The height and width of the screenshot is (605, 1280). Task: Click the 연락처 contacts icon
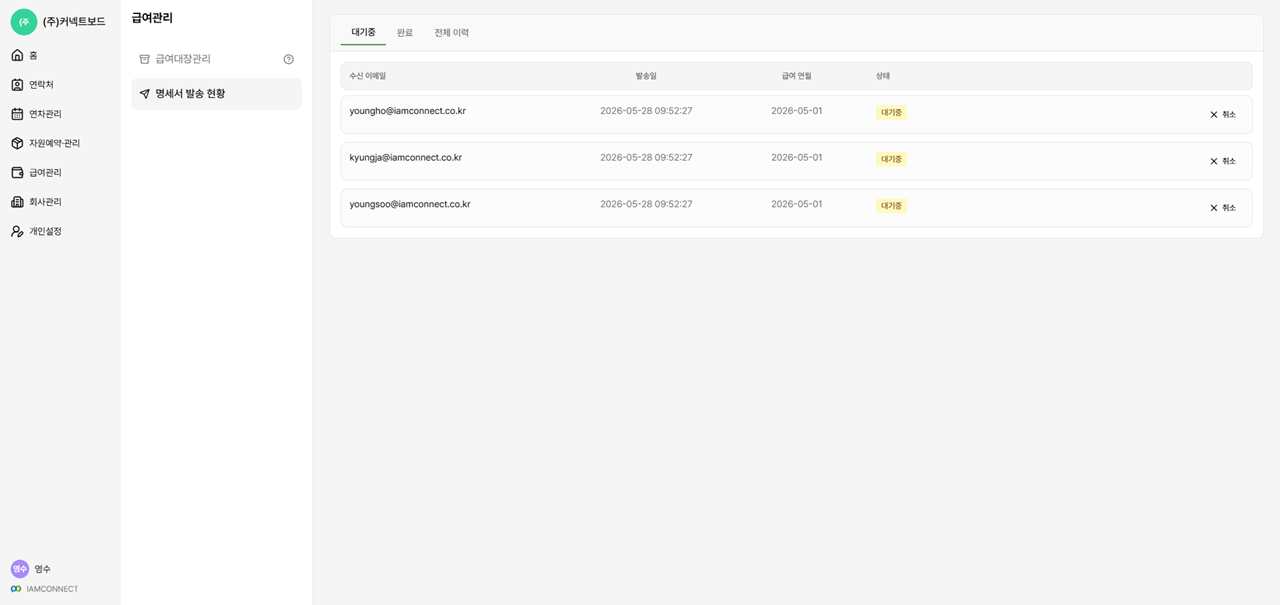17,85
